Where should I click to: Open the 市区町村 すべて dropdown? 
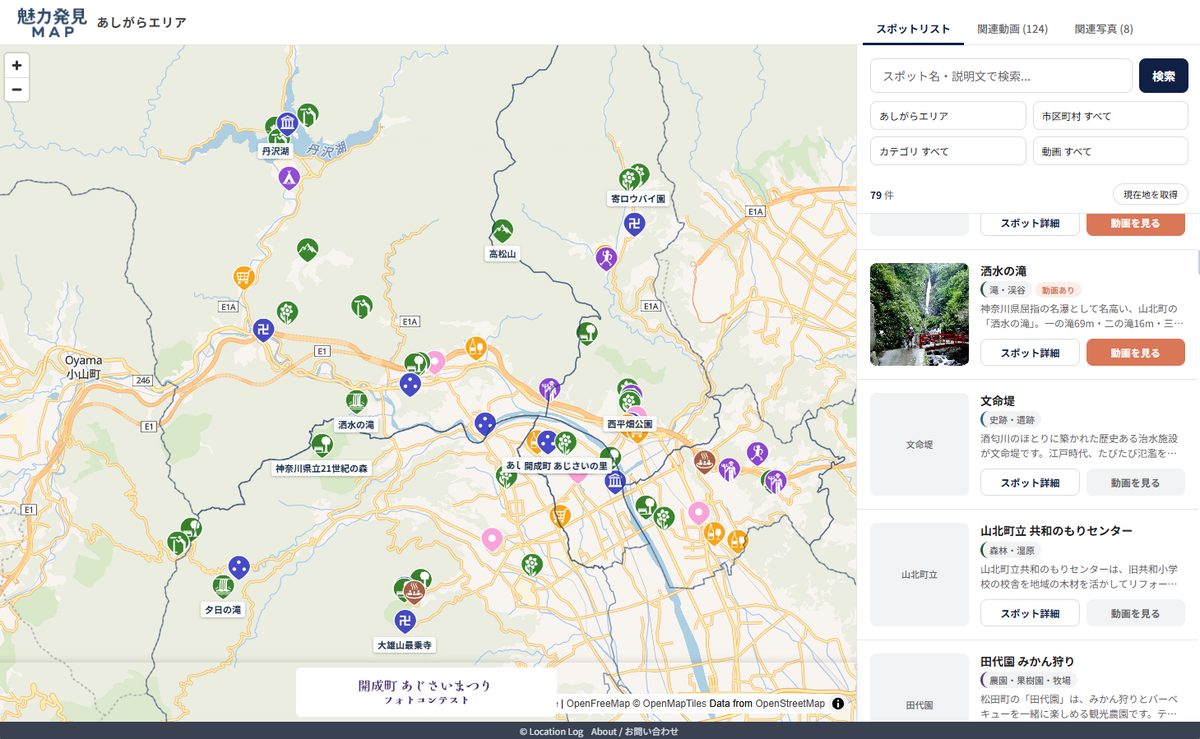click(1111, 116)
